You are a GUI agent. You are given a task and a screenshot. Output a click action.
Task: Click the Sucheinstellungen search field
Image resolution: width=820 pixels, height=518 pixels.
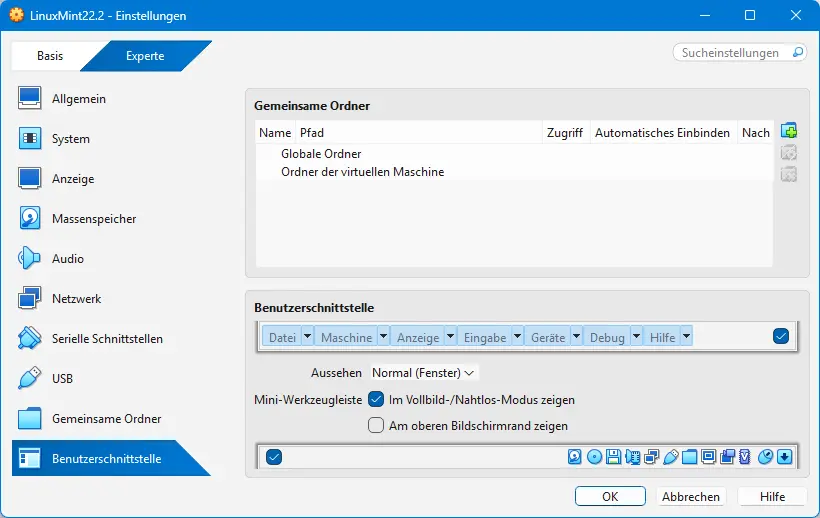pyautogui.click(x=738, y=52)
